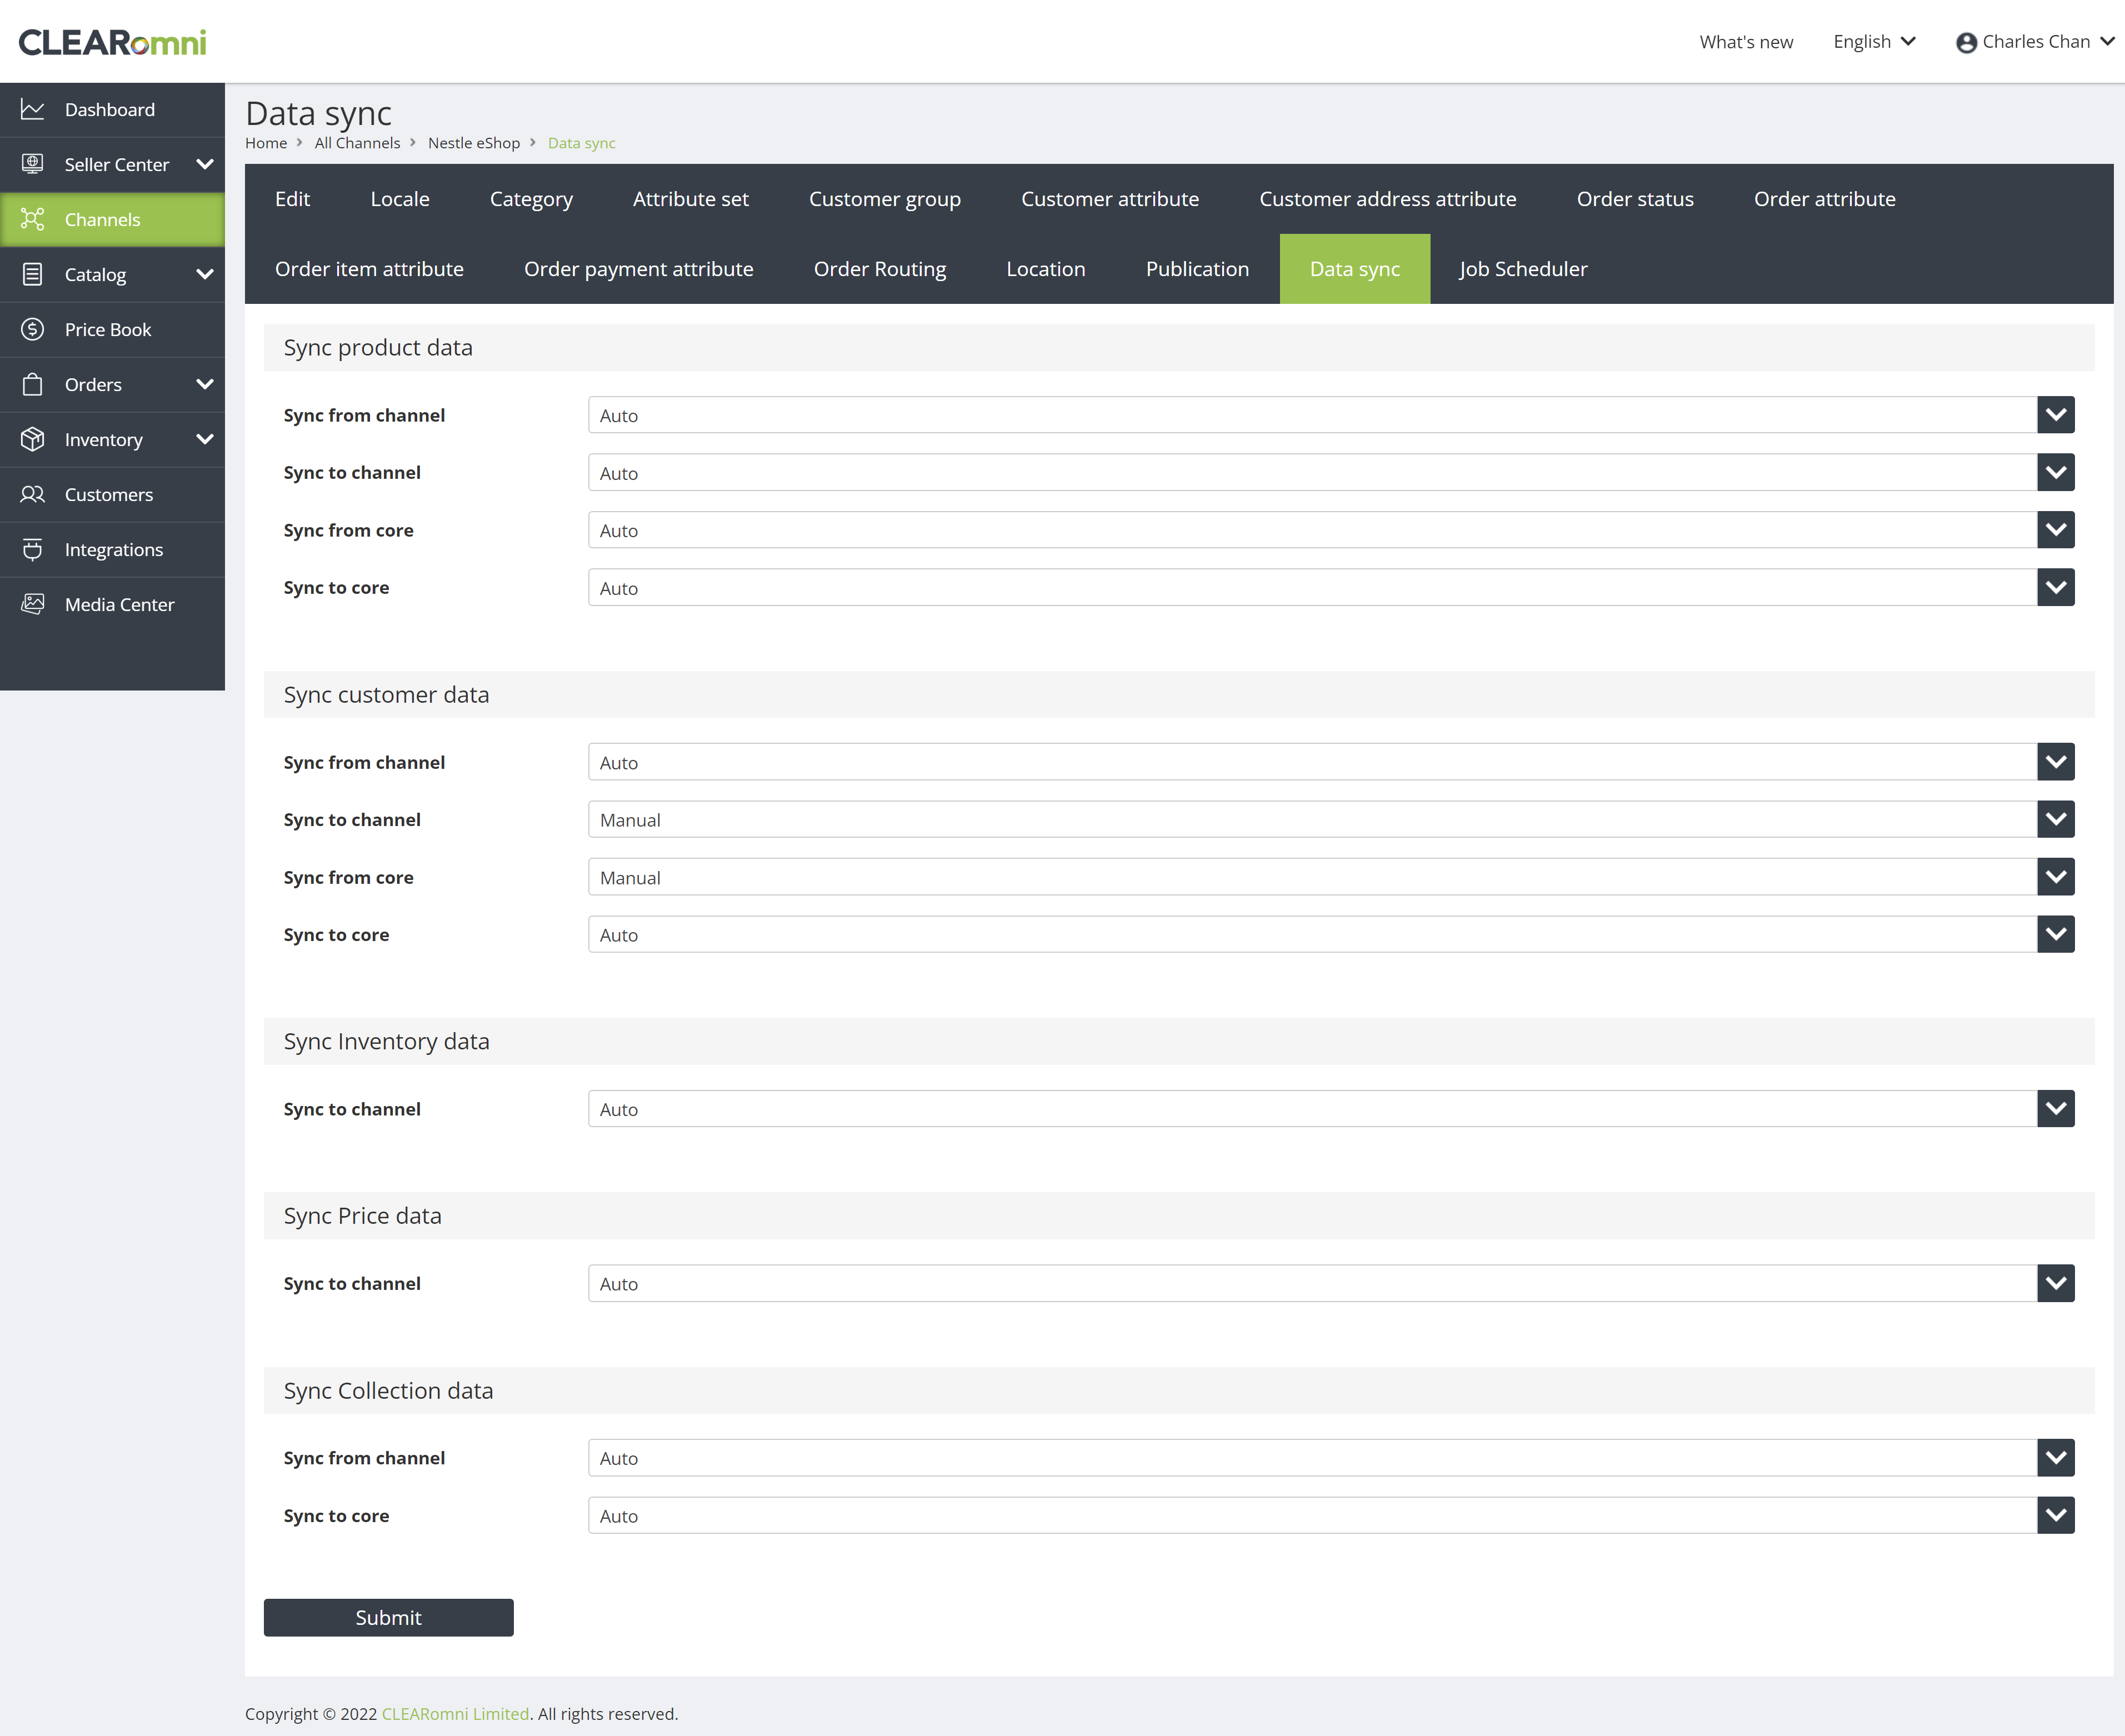Switch to the Locale tab
This screenshot has height=1736, width=2125.
(x=400, y=199)
